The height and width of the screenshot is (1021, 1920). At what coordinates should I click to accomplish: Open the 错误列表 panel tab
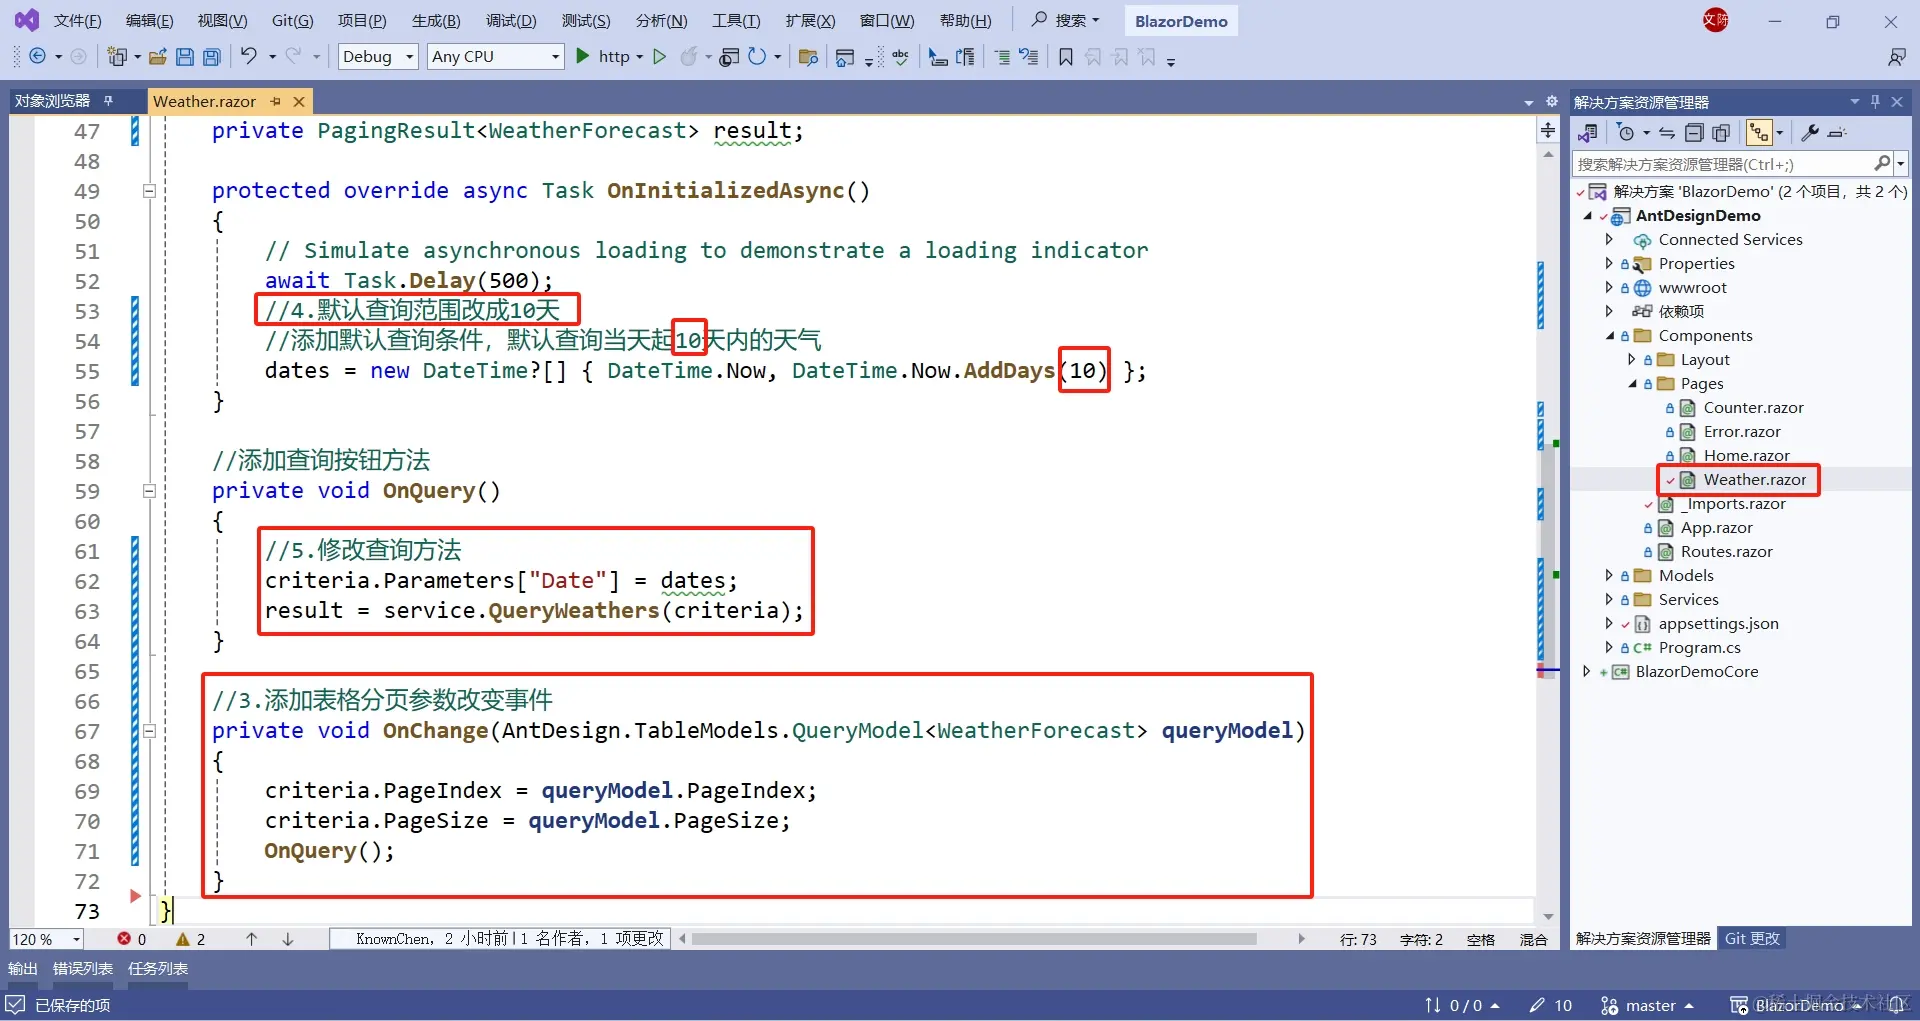pyautogui.click(x=83, y=968)
